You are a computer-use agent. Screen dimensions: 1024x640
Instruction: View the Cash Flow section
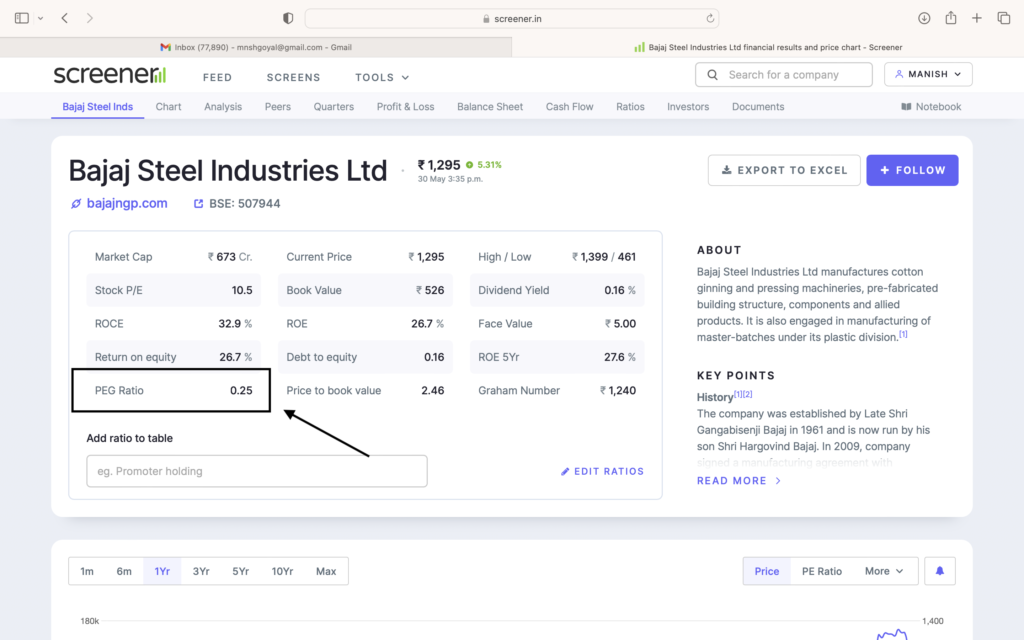[x=569, y=106]
